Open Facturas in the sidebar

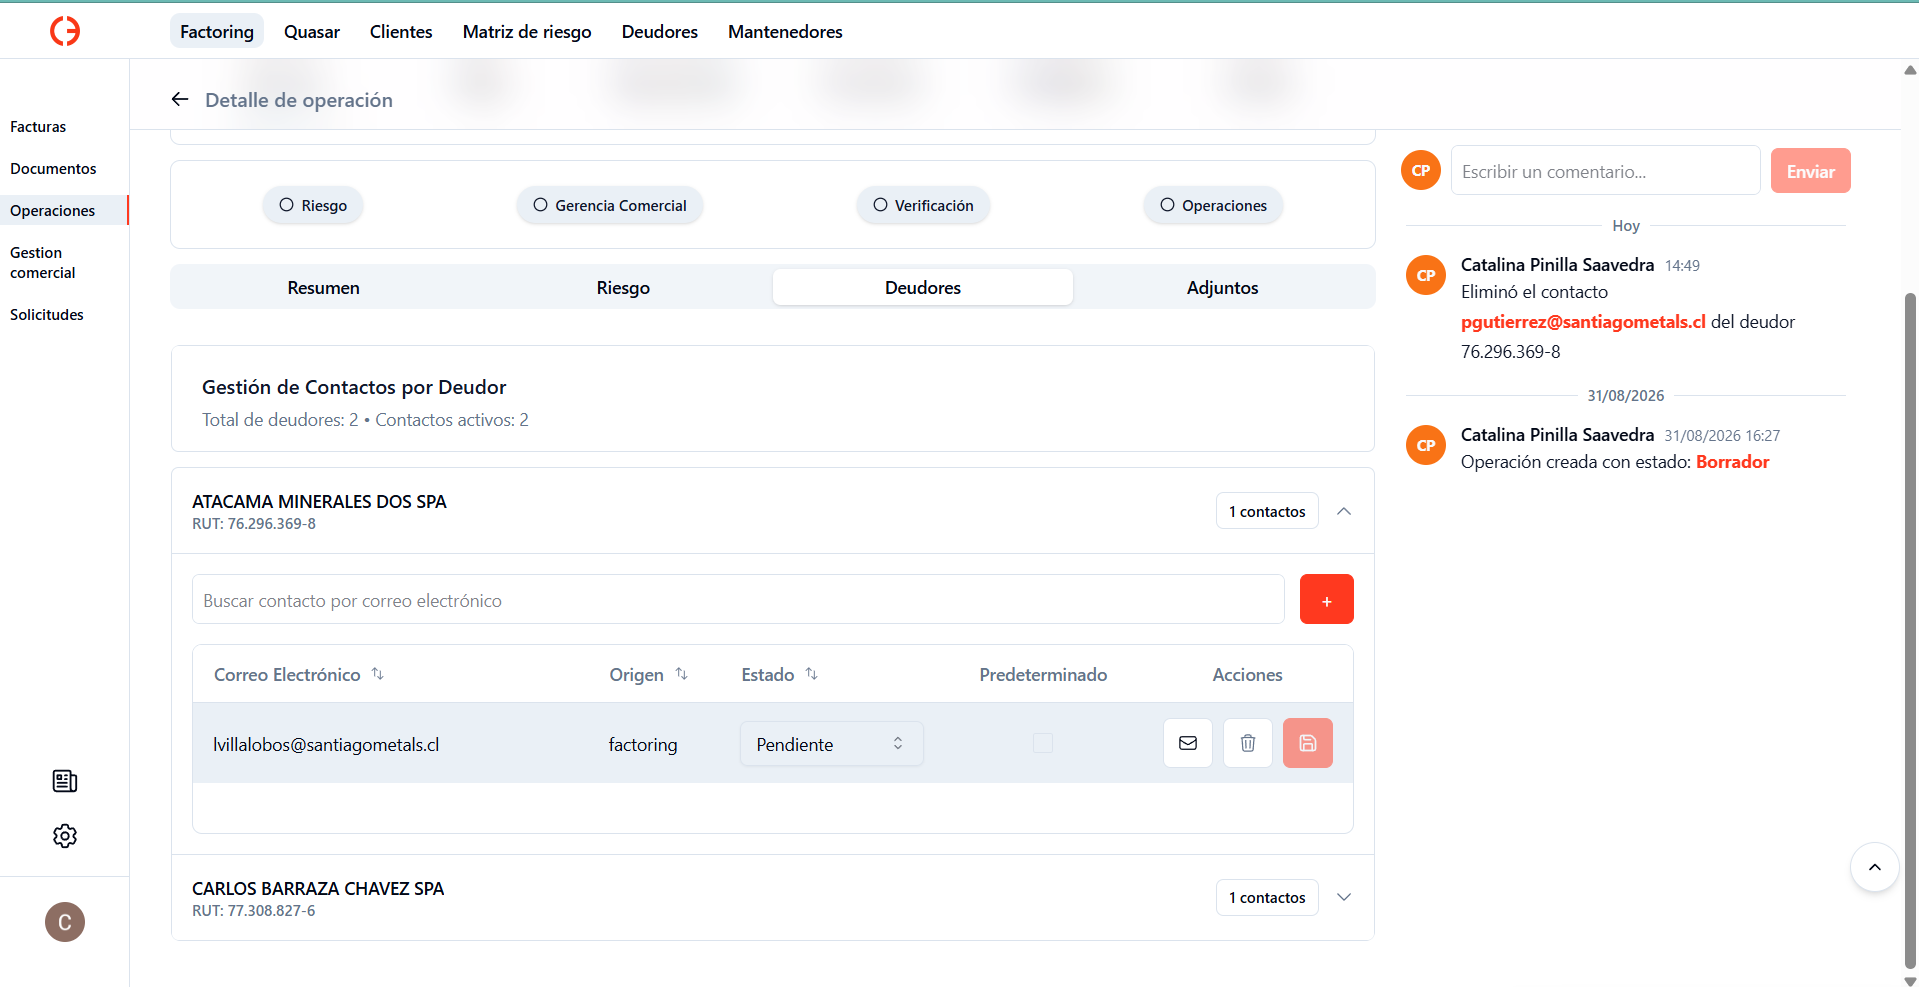pyautogui.click(x=38, y=127)
